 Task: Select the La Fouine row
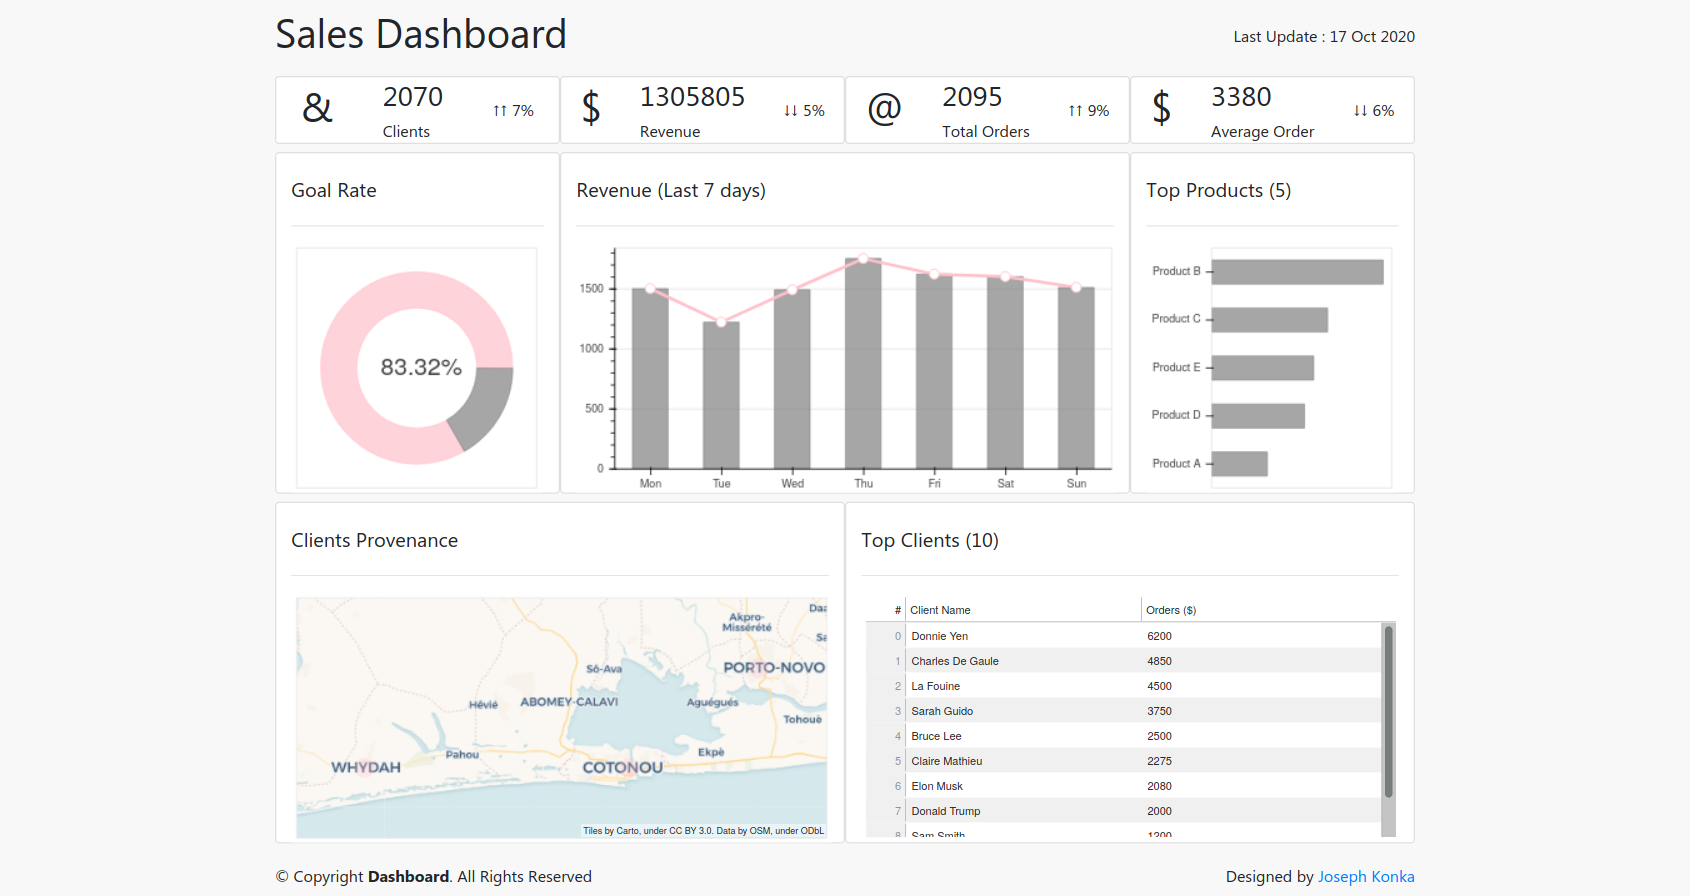(x=1123, y=686)
